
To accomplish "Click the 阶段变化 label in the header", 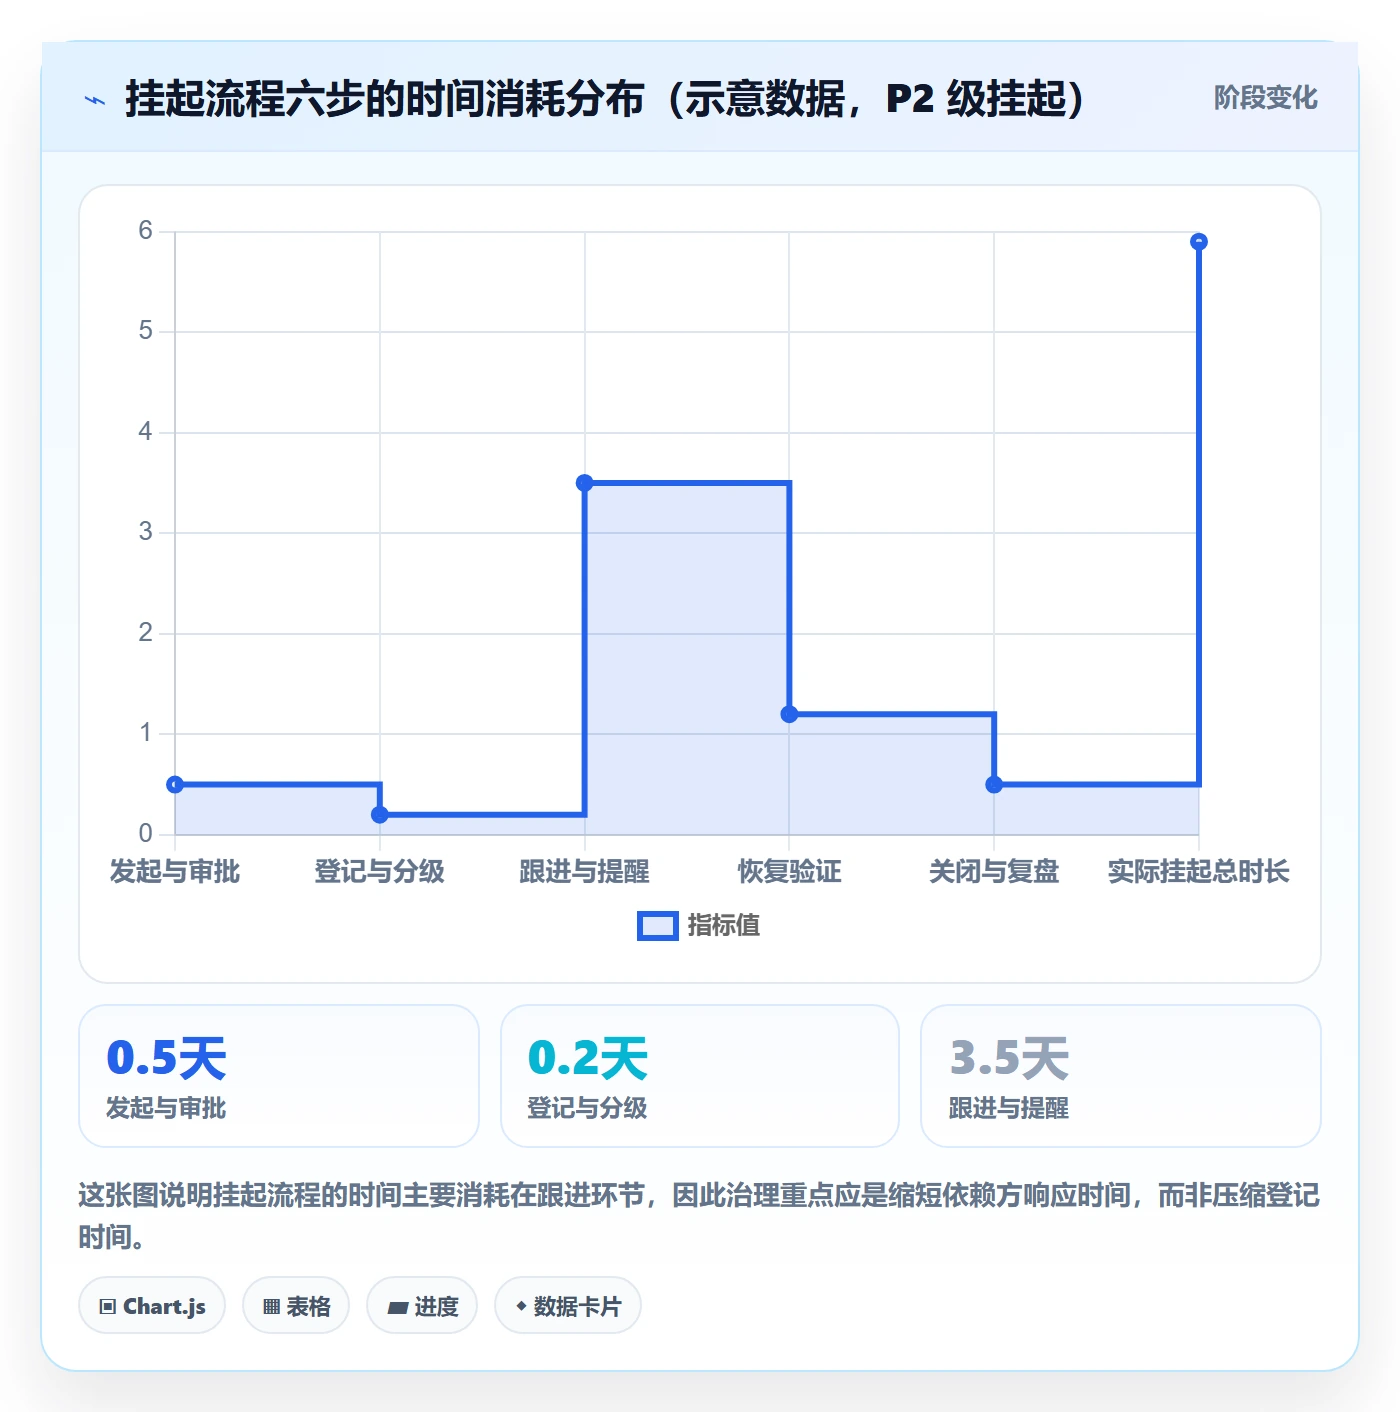I will (x=1265, y=98).
